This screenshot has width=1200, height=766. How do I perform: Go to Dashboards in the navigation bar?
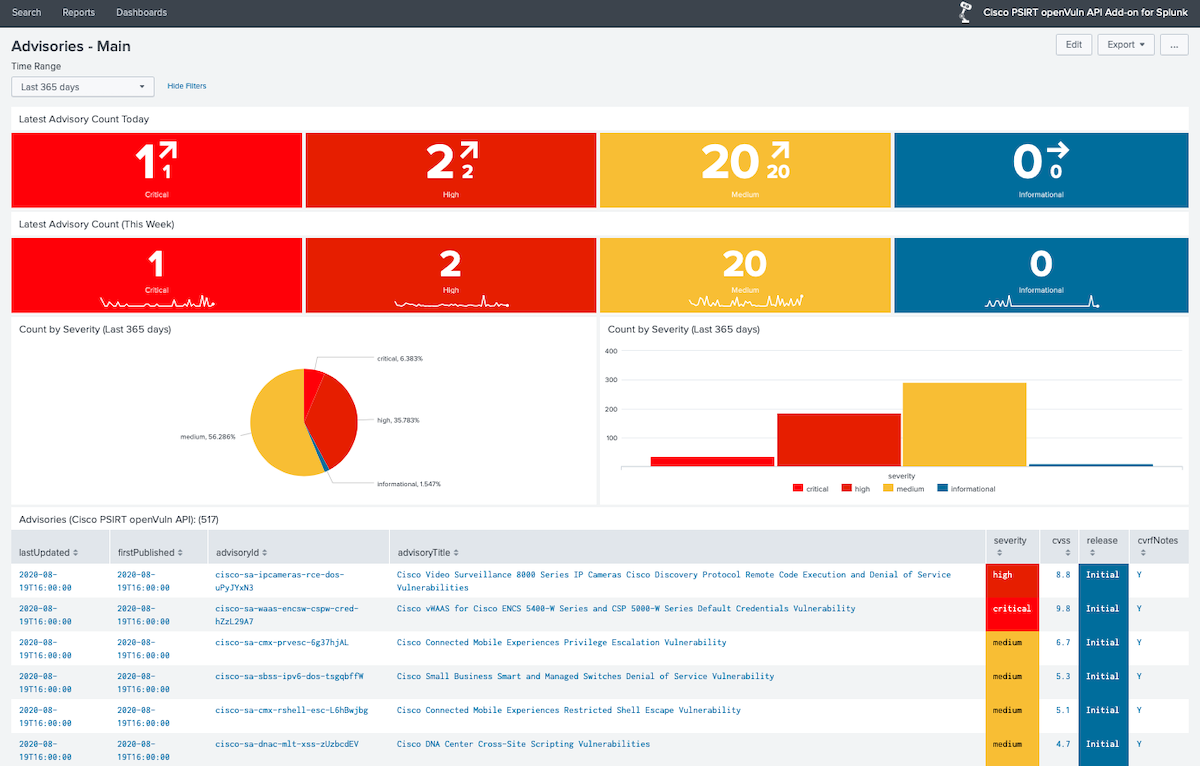coord(142,13)
